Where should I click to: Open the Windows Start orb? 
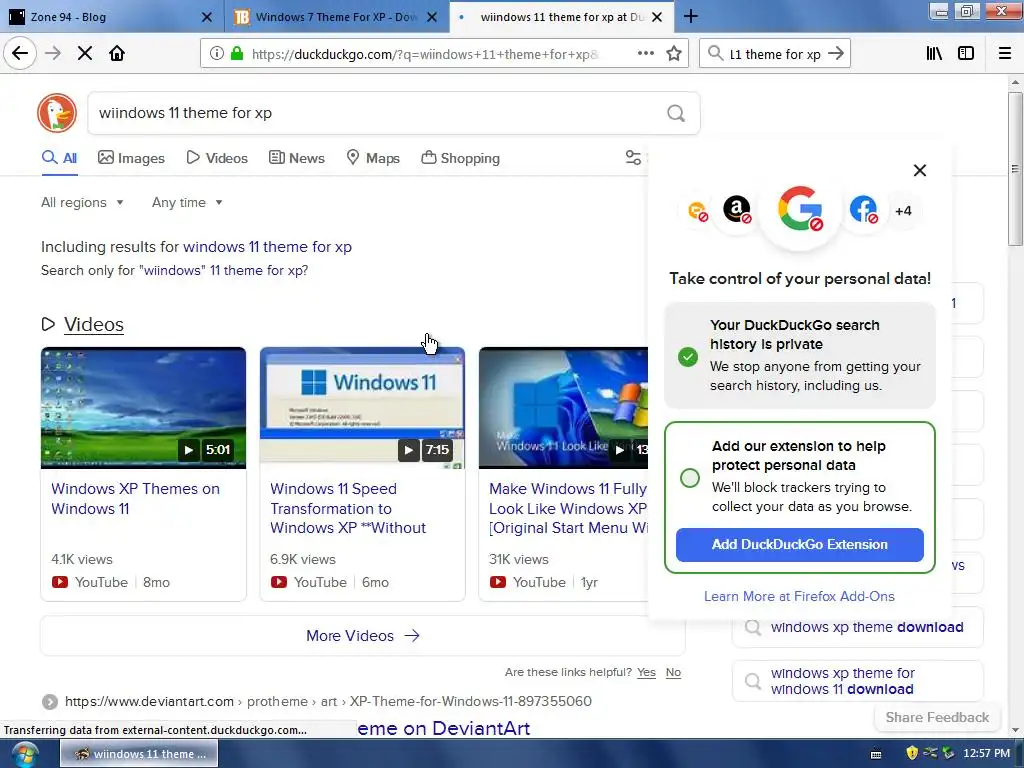pyautogui.click(x=25, y=754)
